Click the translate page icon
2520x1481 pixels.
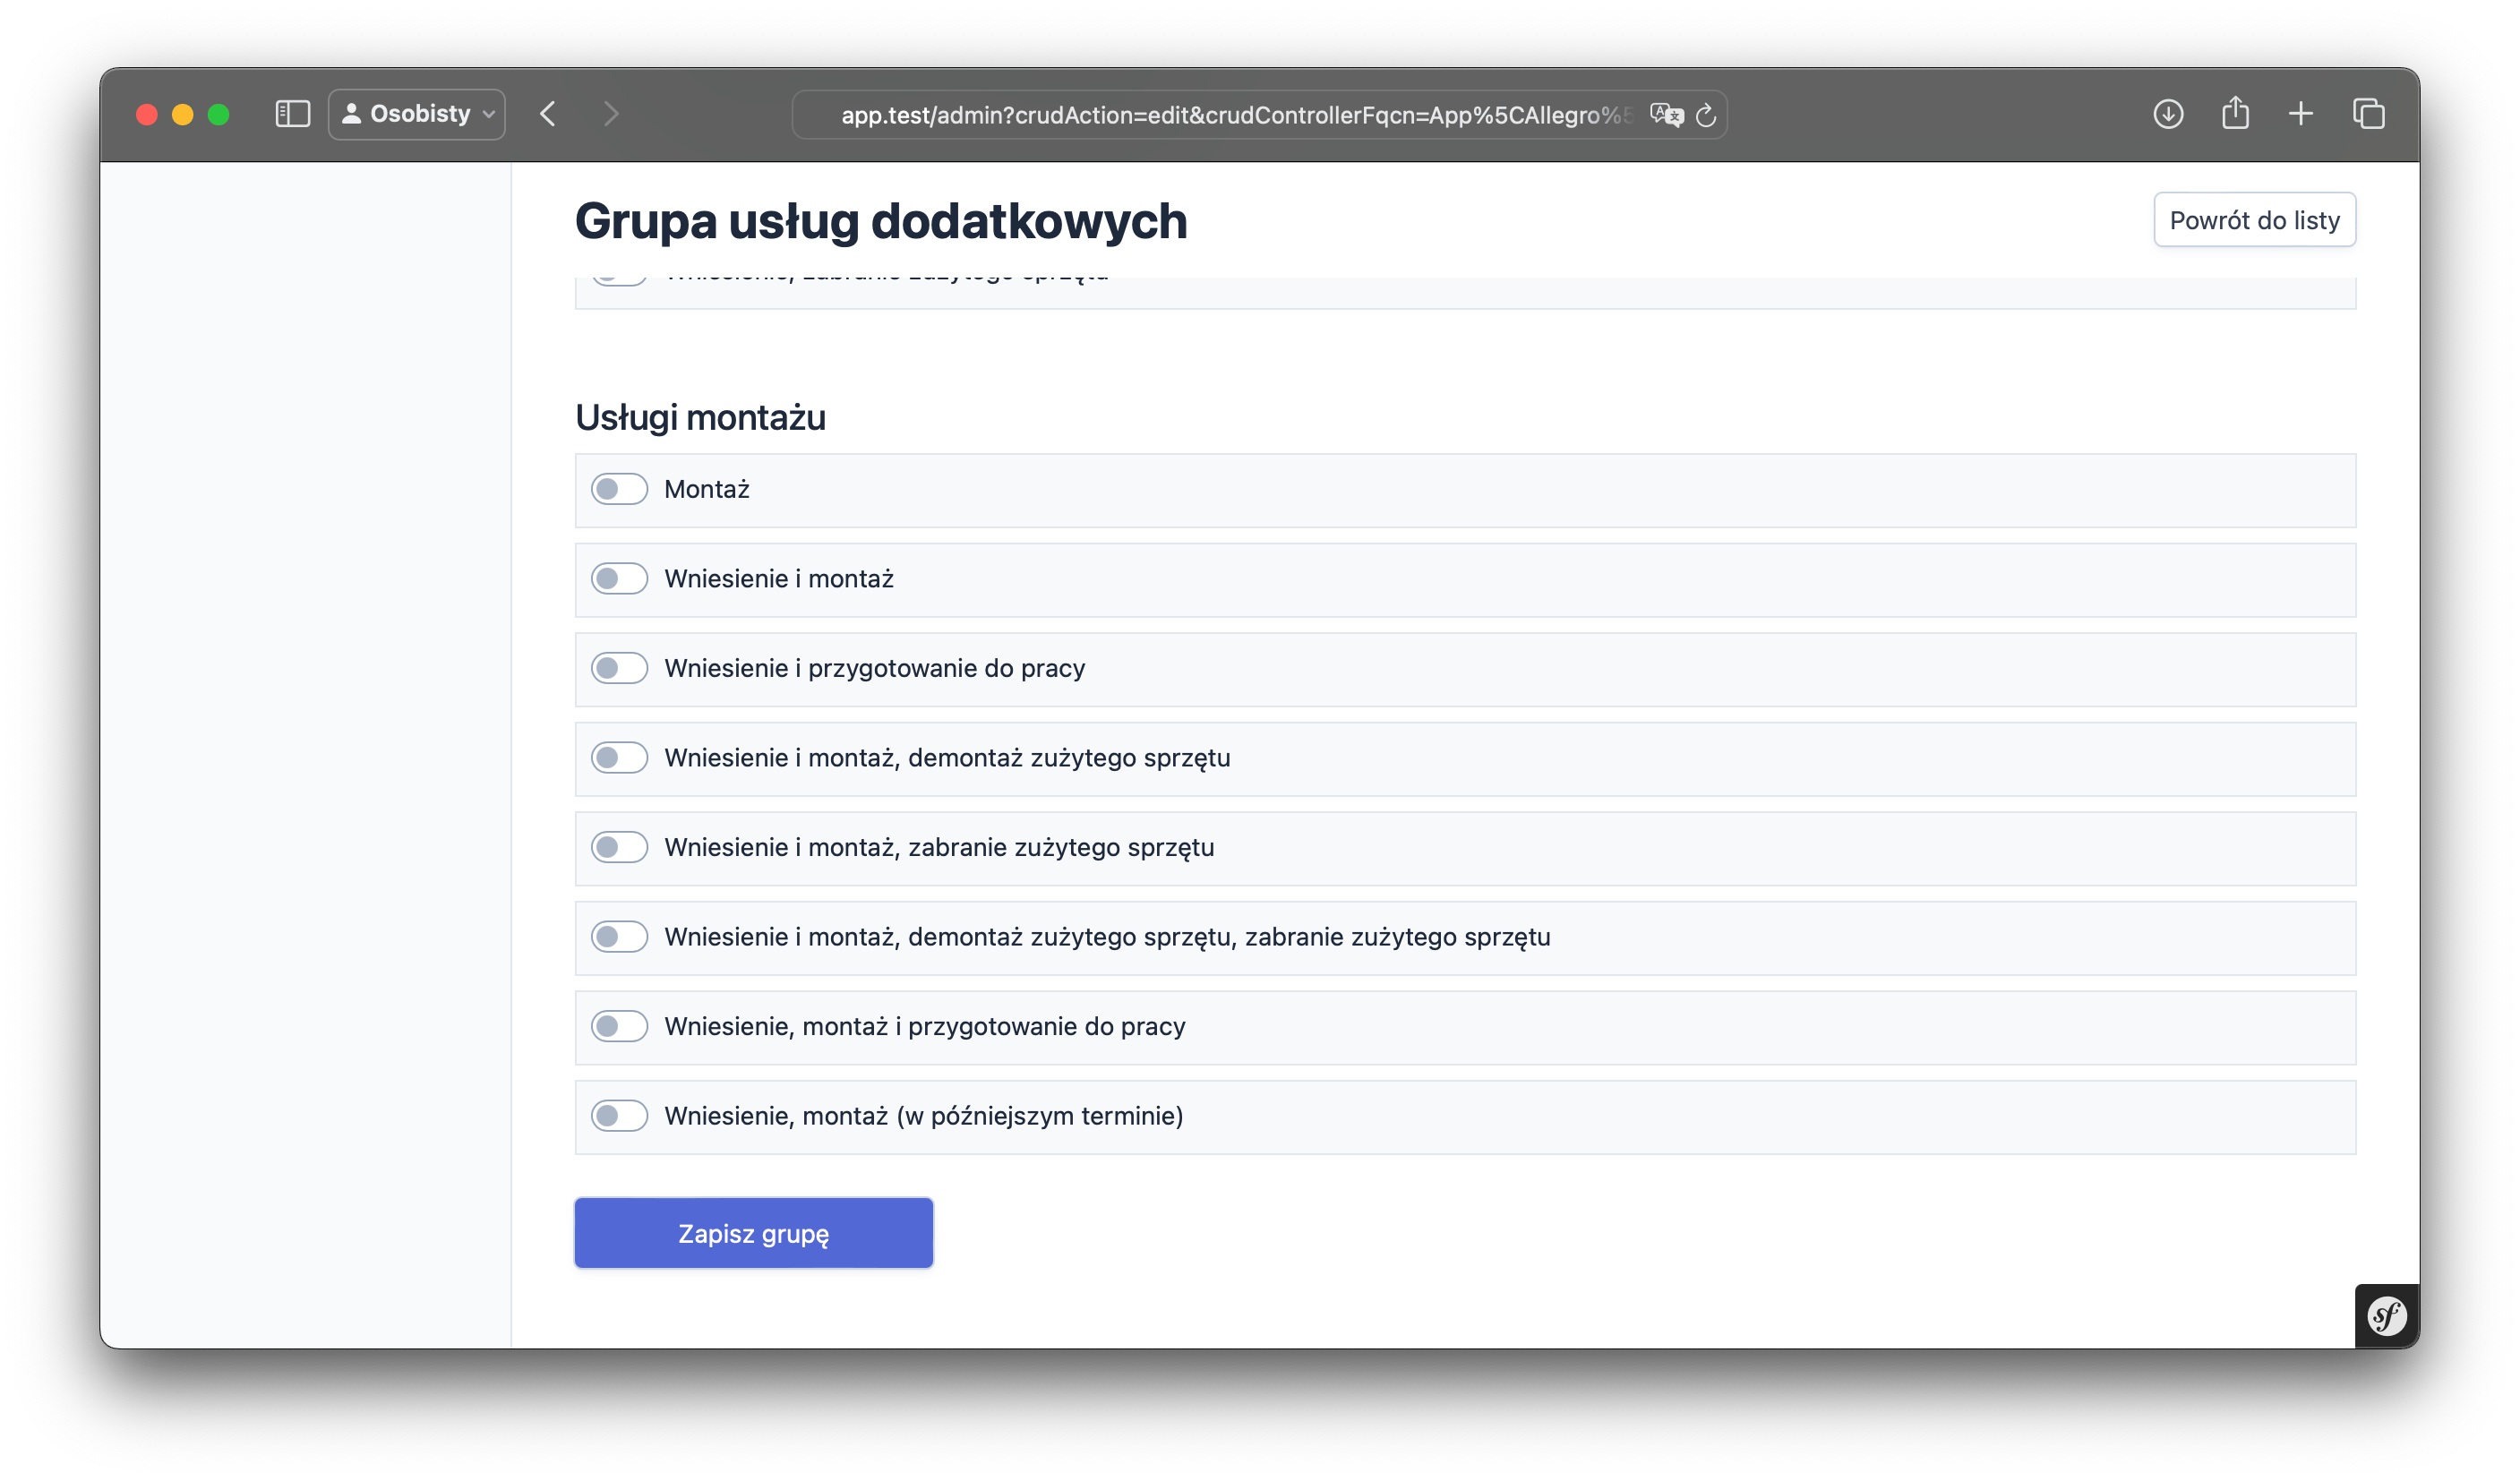click(1666, 115)
